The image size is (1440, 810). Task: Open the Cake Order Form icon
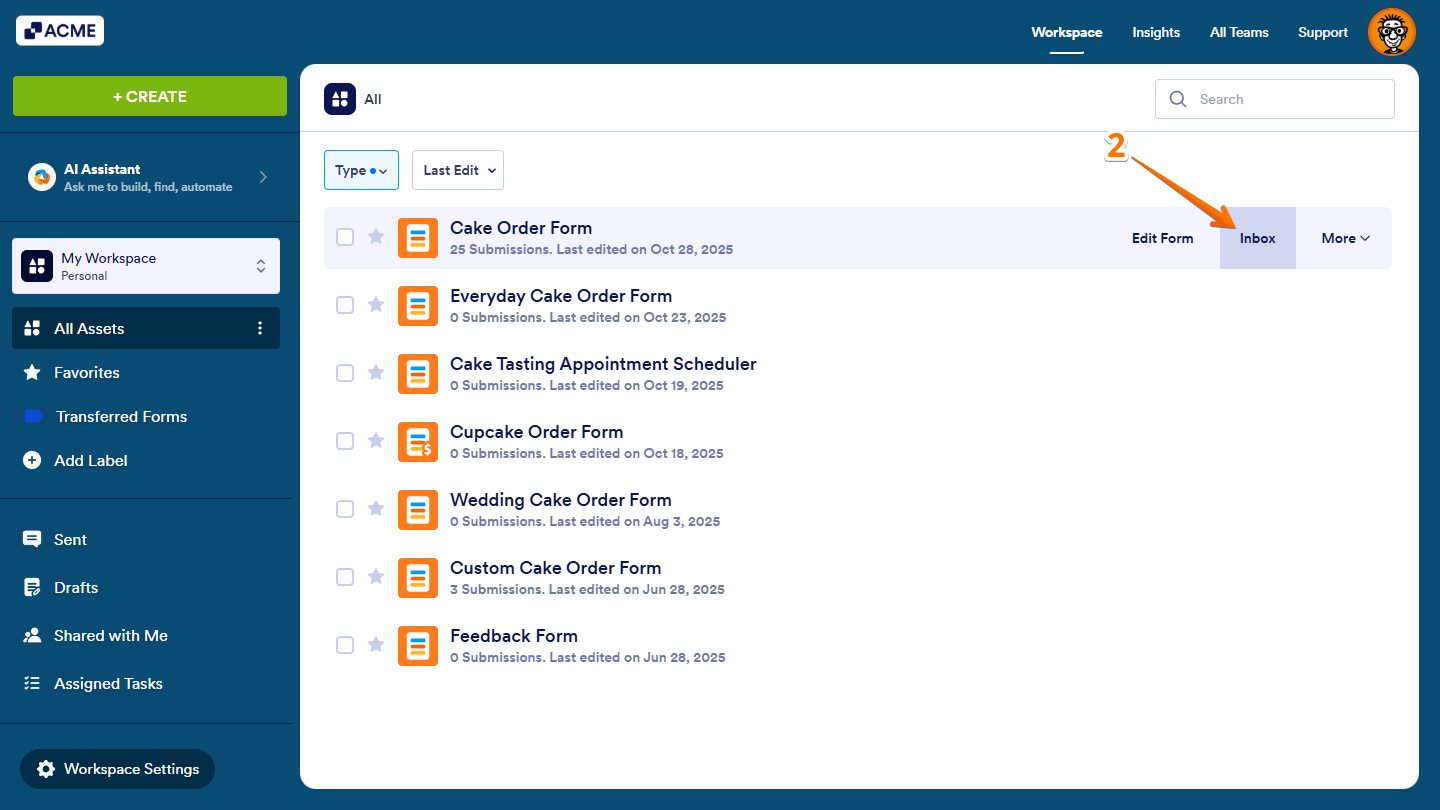pyautogui.click(x=418, y=237)
